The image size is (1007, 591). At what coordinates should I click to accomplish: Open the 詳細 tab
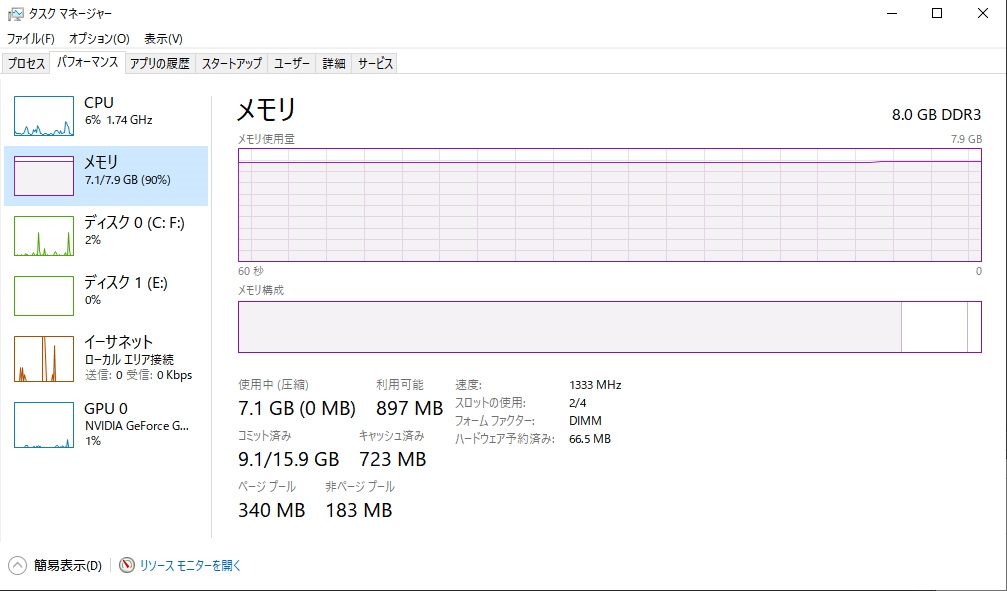[334, 63]
